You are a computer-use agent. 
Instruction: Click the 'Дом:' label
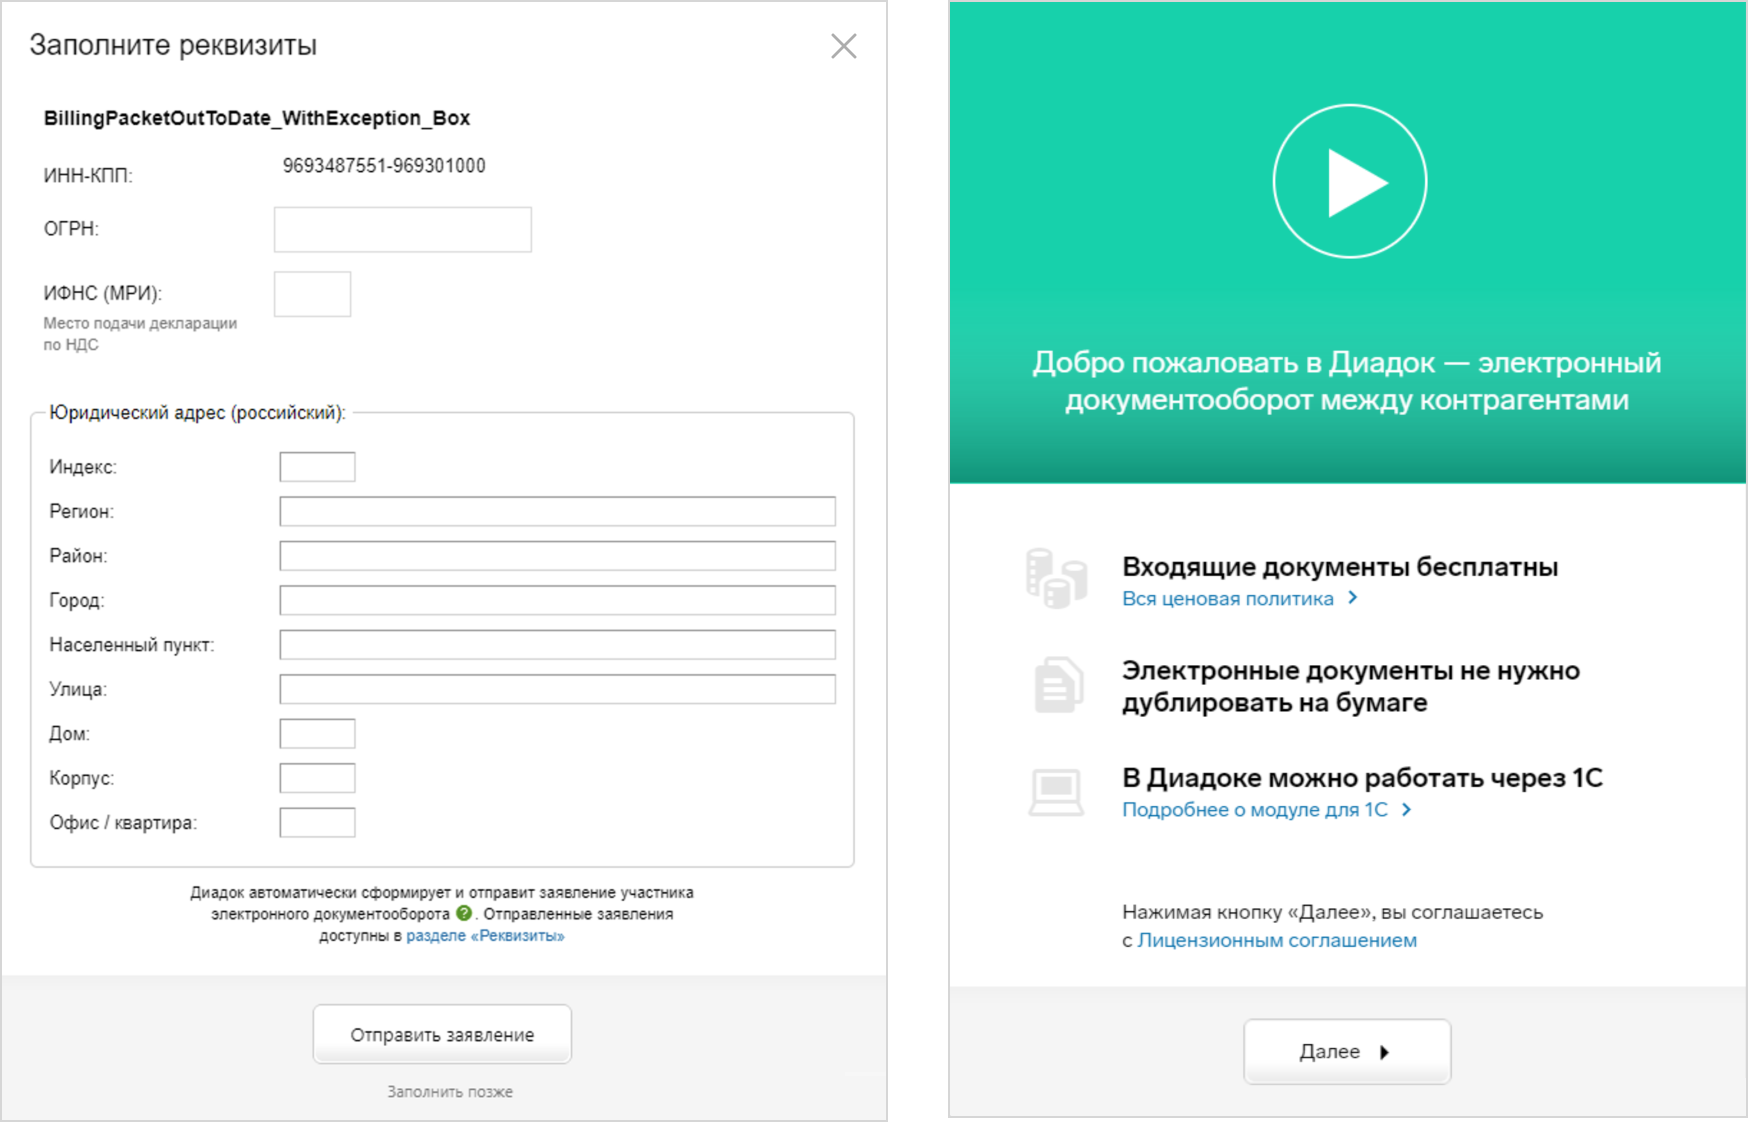point(70,734)
